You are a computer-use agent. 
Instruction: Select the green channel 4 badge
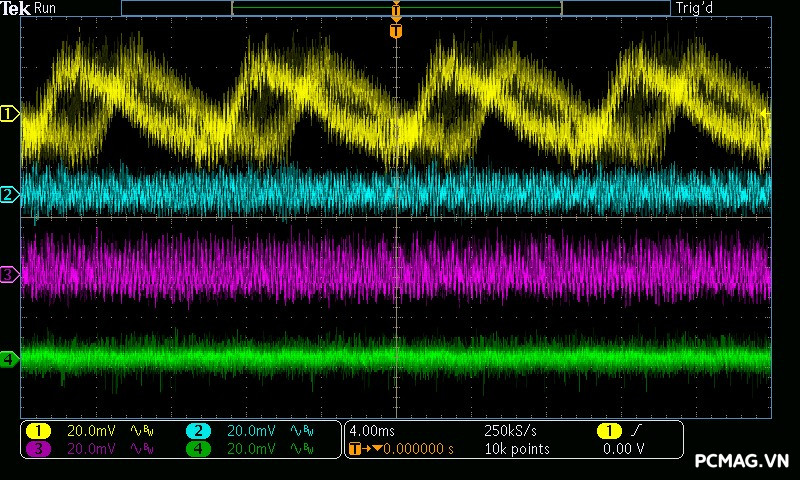coord(198,449)
